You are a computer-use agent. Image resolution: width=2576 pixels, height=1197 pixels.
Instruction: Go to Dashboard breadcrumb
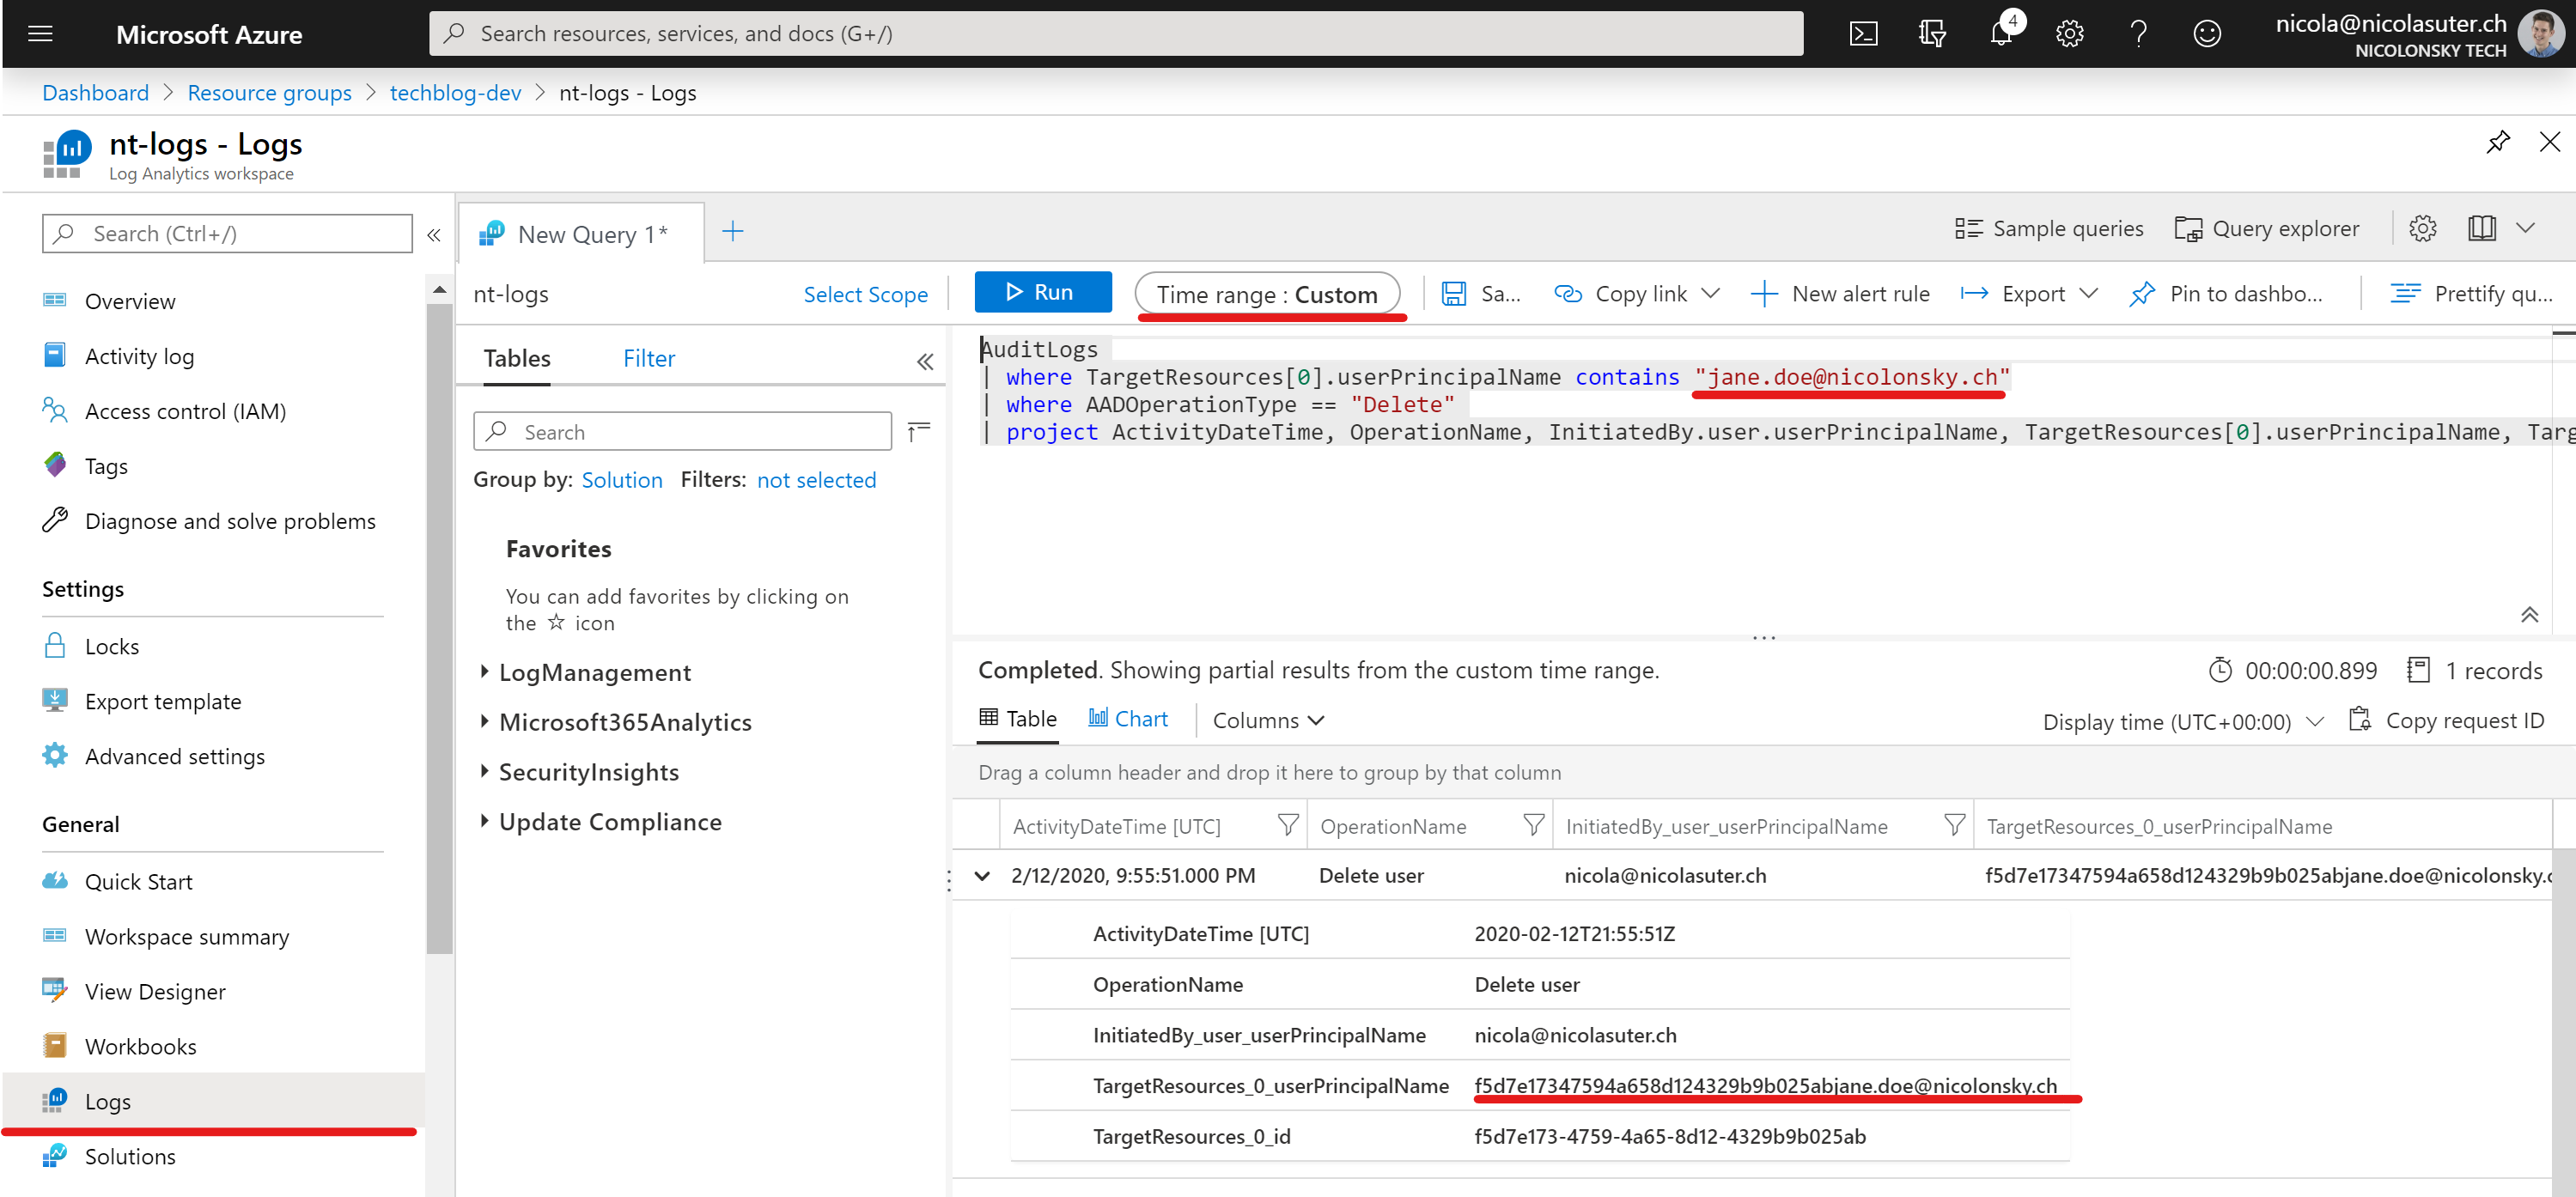click(95, 93)
